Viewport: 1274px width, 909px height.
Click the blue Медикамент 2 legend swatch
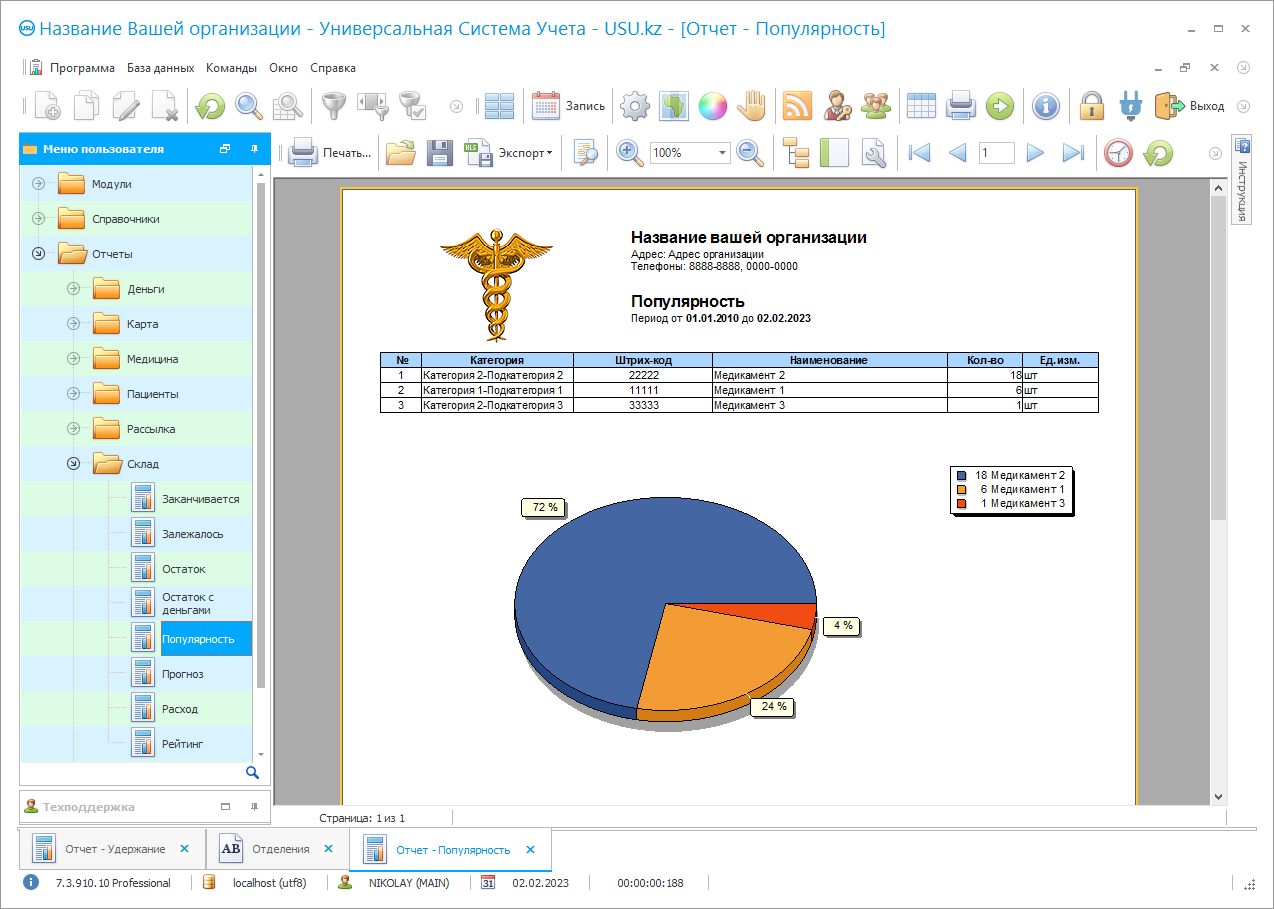click(x=962, y=475)
